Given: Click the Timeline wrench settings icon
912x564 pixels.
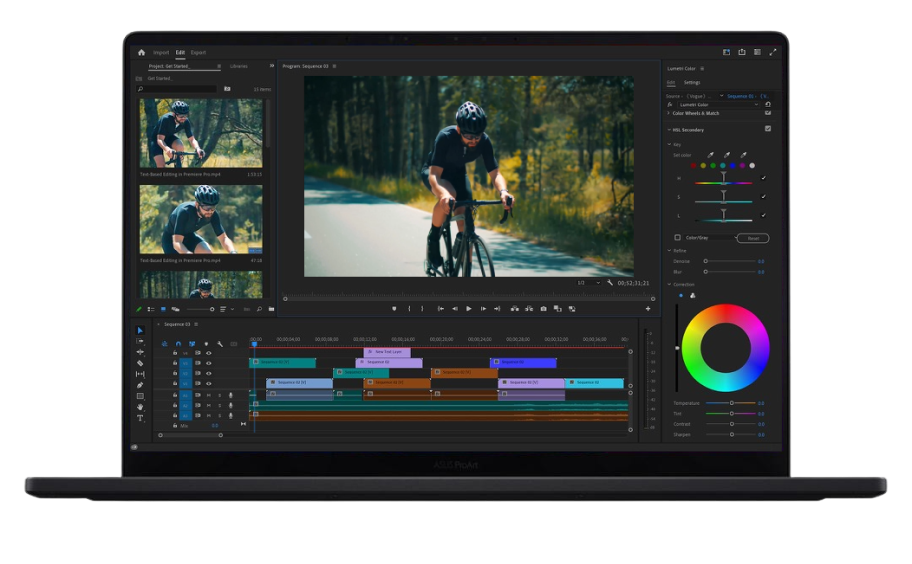Looking at the screenshot, I should pyautogui.click(x=220, y=343).
